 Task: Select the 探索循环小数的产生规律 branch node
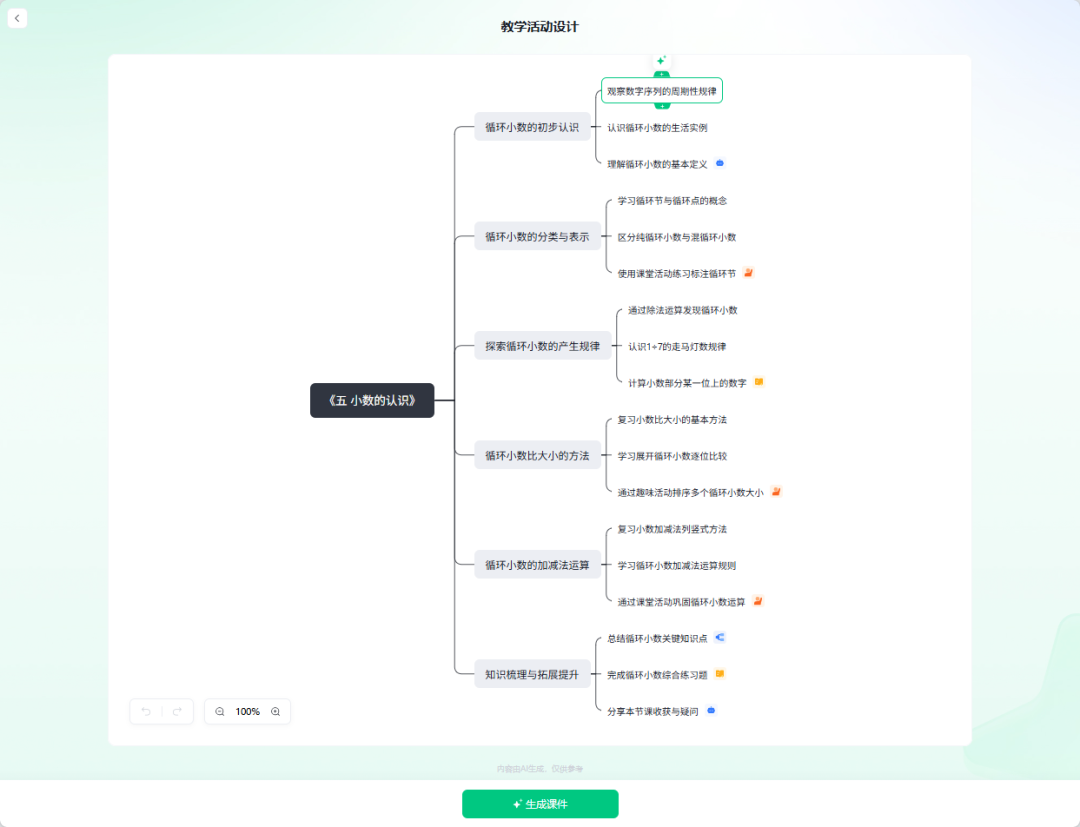click(x=542, y=346)
